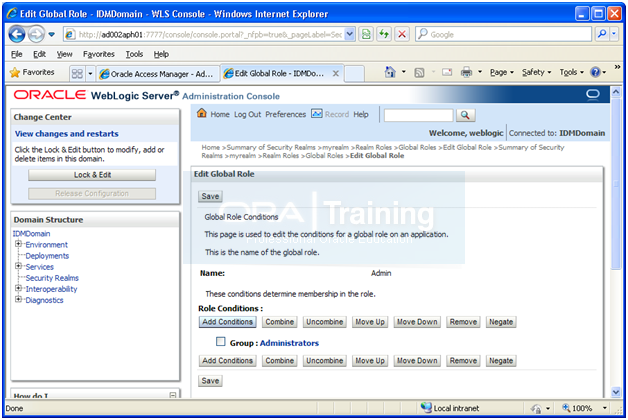
Task: Select Security Realms in Domain Structure
Action: (52, 278)
